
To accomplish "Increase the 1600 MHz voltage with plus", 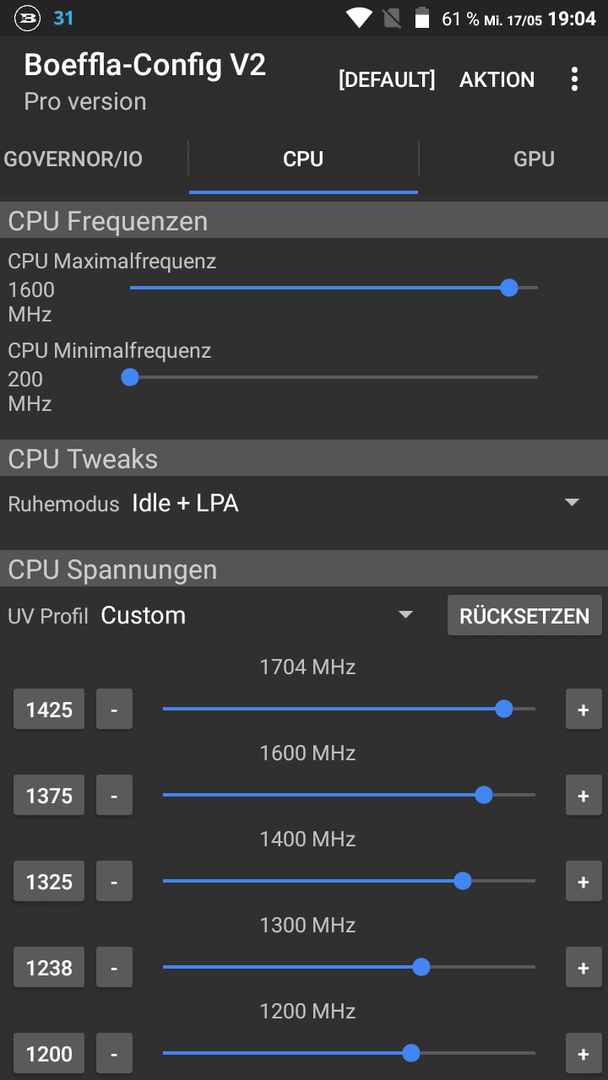I will click(x=583, y=795).
